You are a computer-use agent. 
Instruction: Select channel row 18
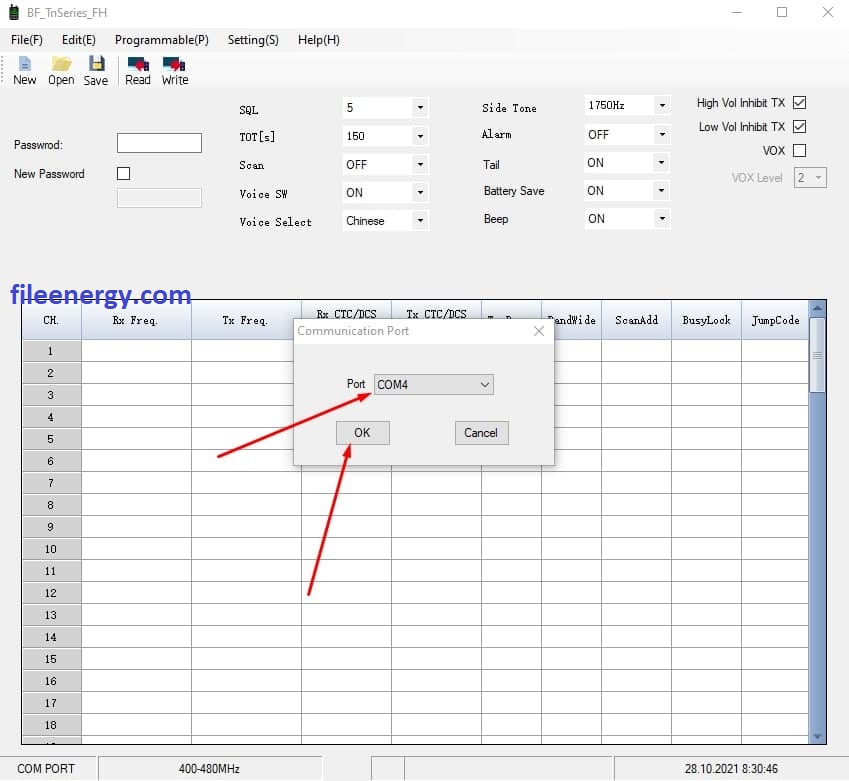[x=52, y=725]
